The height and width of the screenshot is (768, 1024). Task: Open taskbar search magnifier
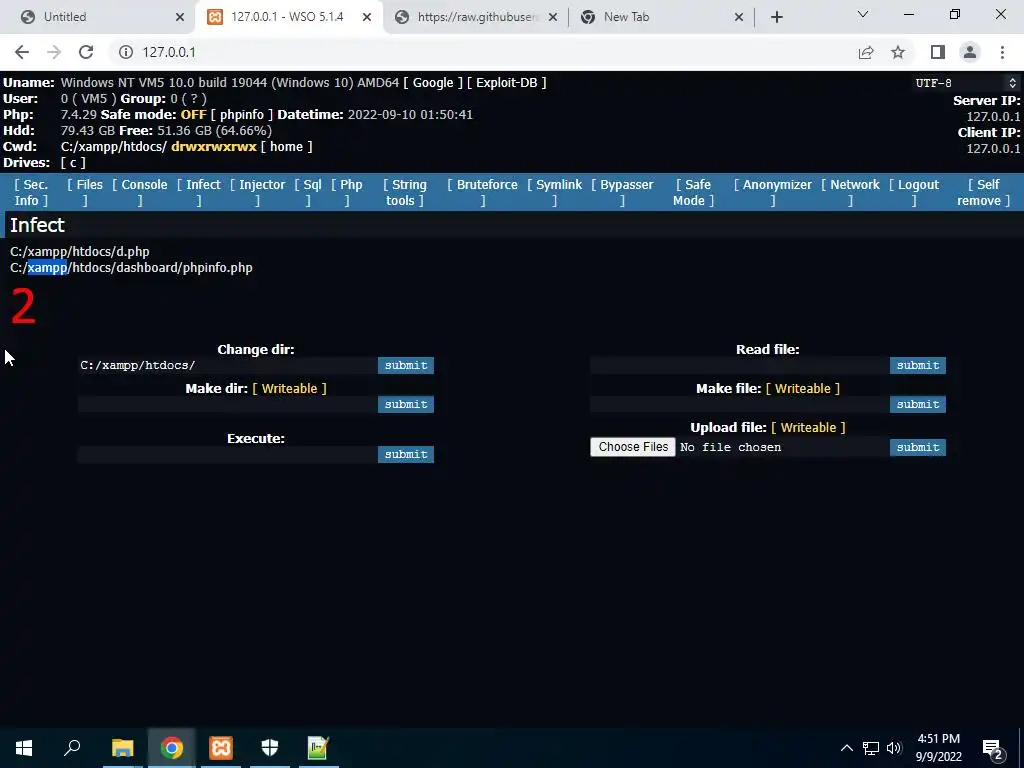point(72,748)
